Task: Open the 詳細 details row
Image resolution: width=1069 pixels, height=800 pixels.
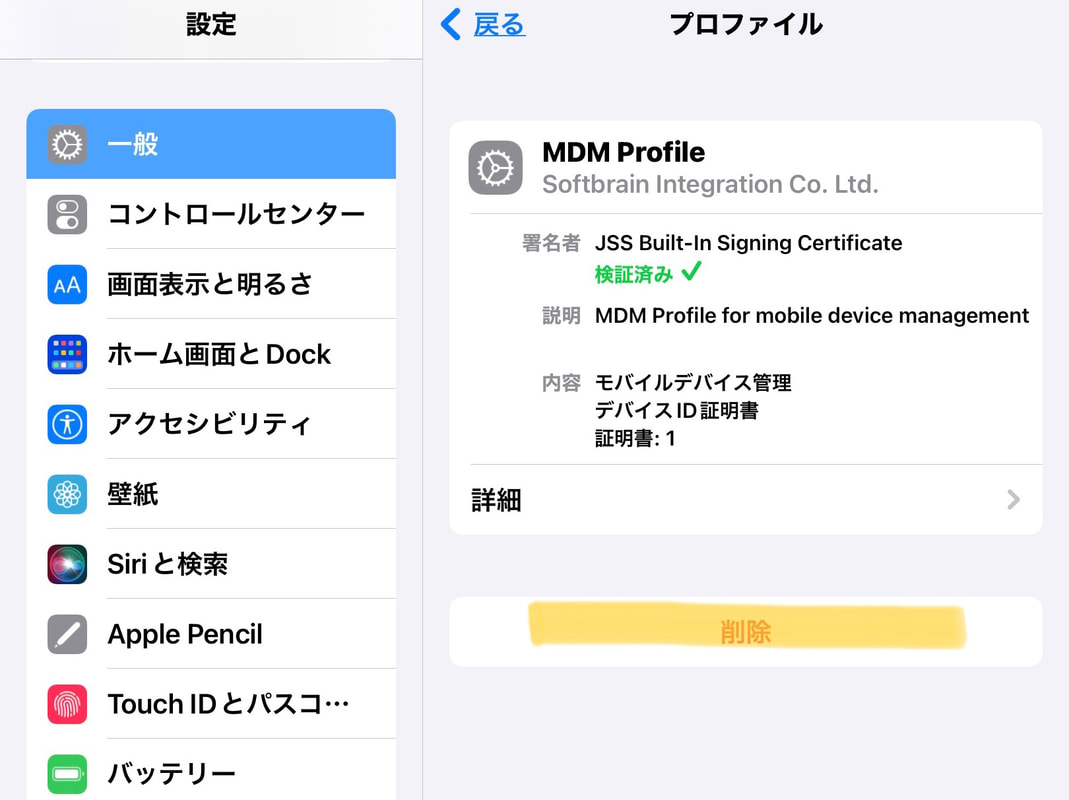Action: (746, 500)
